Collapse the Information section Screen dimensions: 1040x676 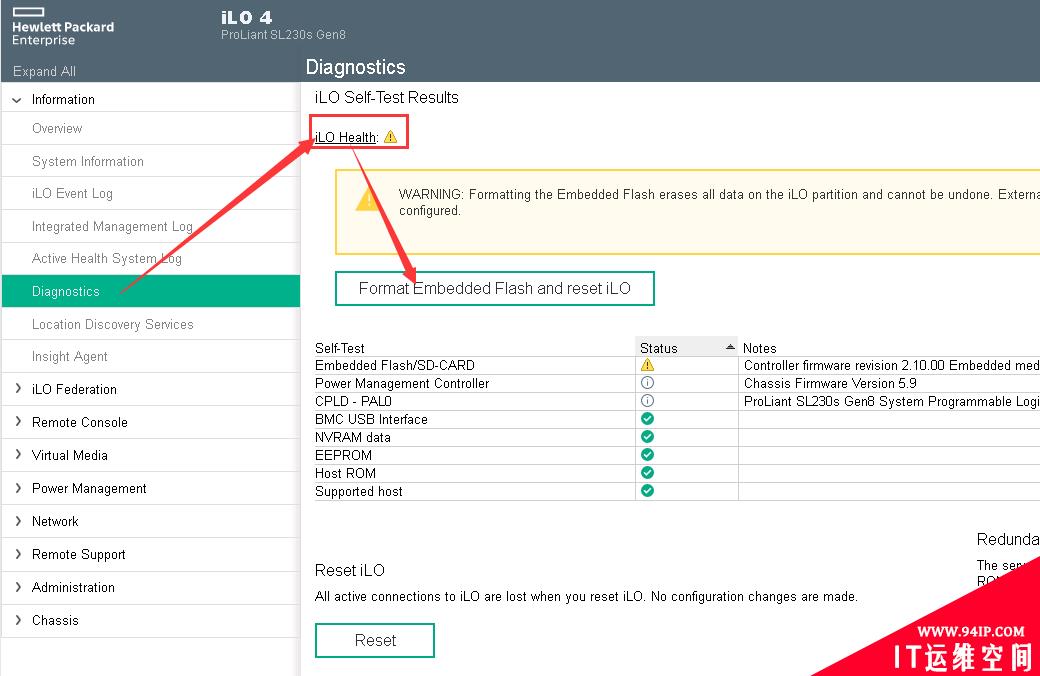pos(17,100)
